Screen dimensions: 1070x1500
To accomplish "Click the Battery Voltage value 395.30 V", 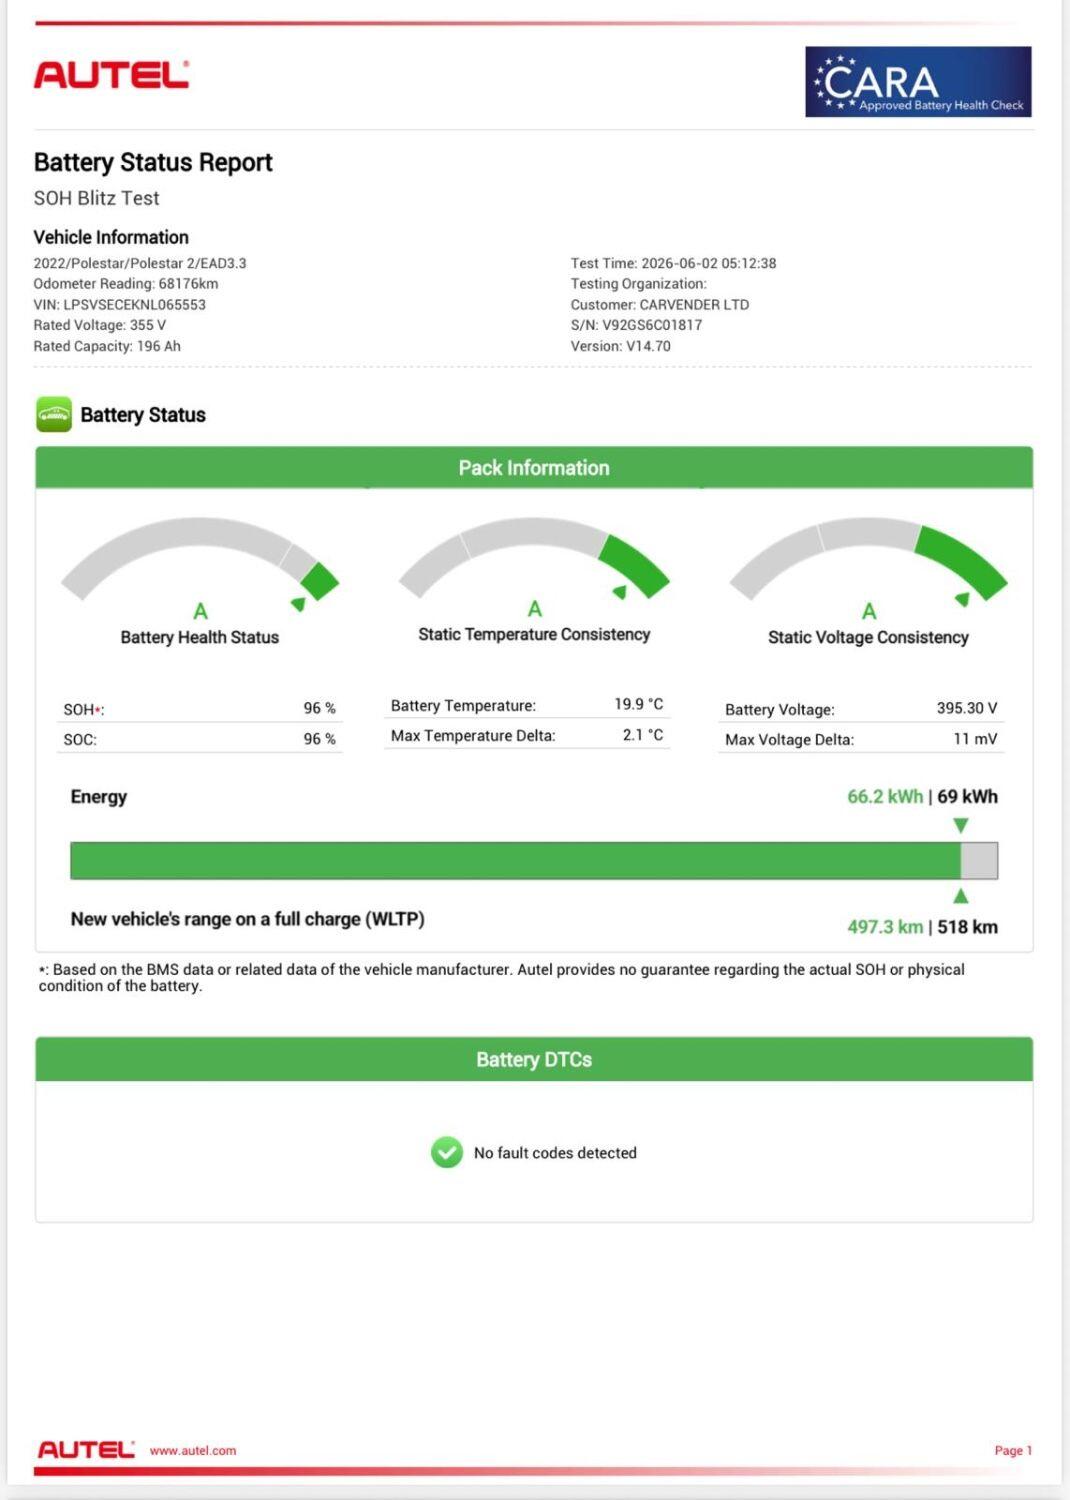I will point(967,708).
